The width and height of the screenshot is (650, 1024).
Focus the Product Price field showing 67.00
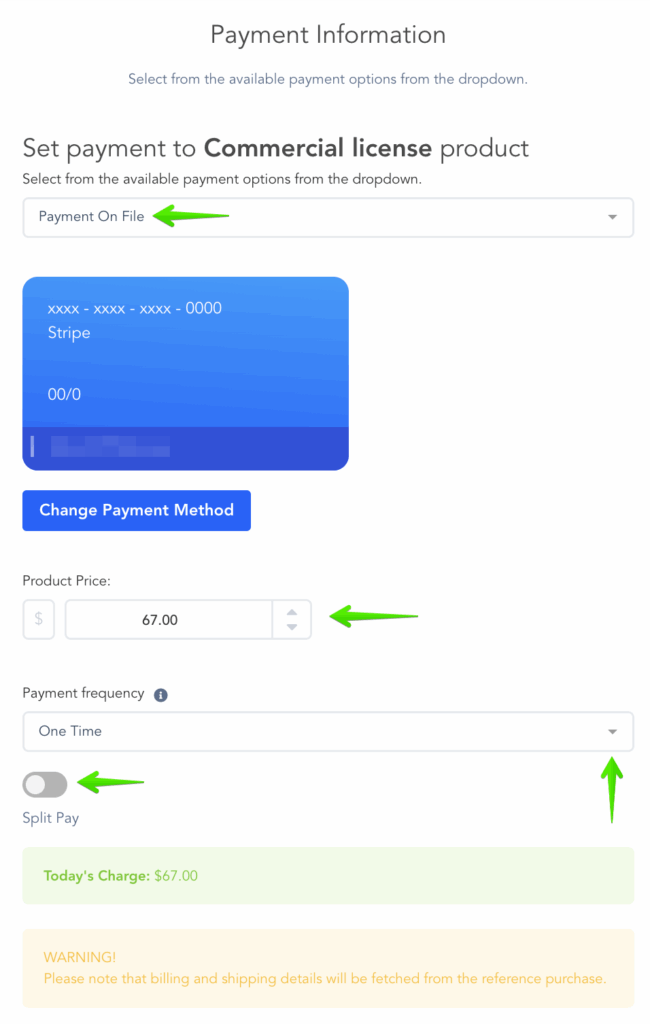(x=169, y=619)
